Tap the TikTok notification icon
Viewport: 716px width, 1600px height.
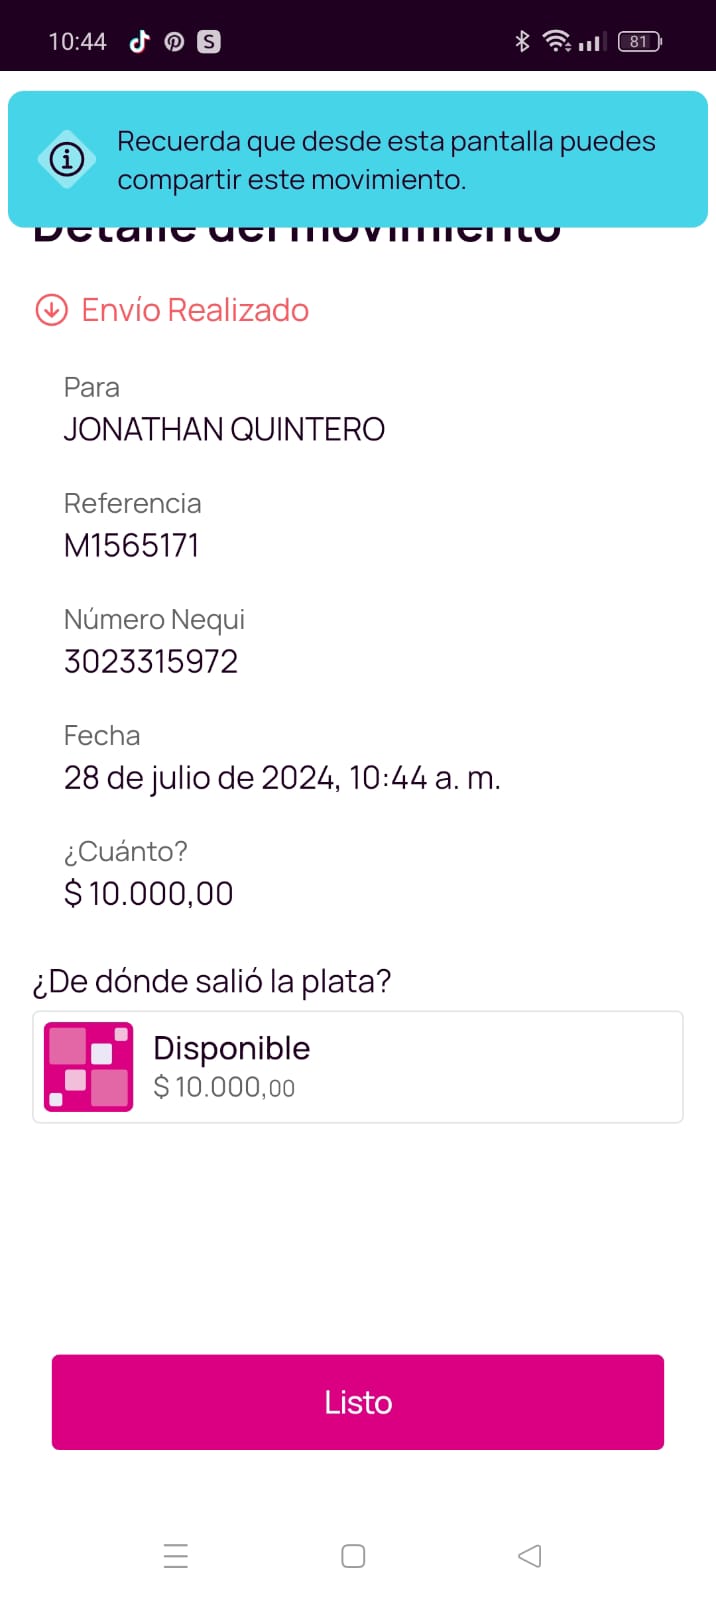[x=139, y=41]
